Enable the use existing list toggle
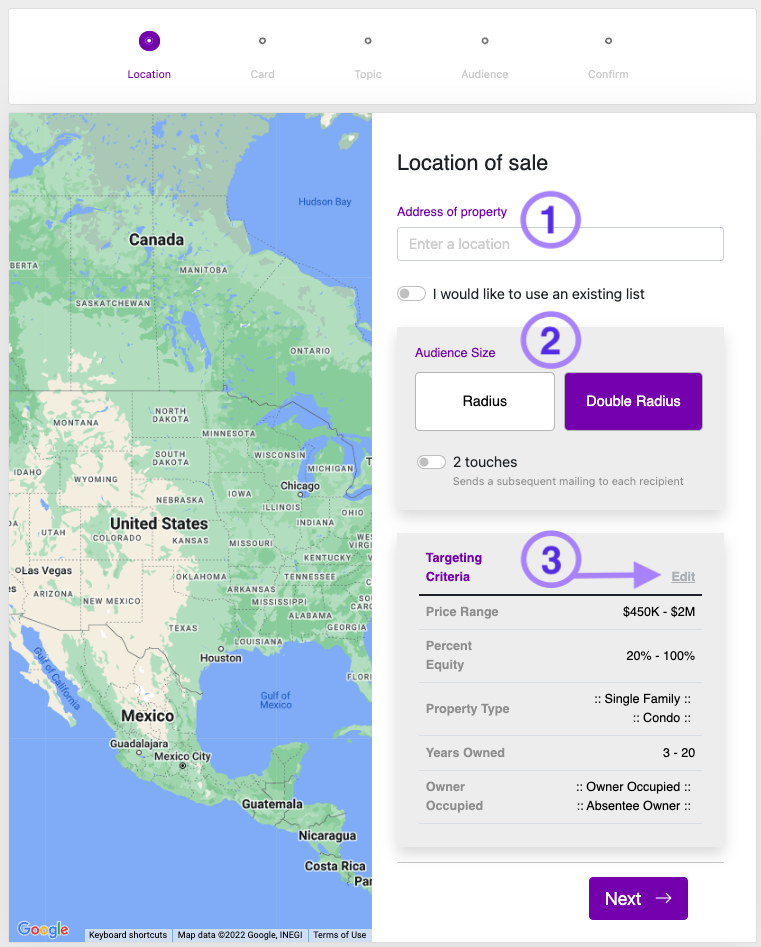Image resolution: width=761 pixels, height=947 pixels. (x=411, y=294)
